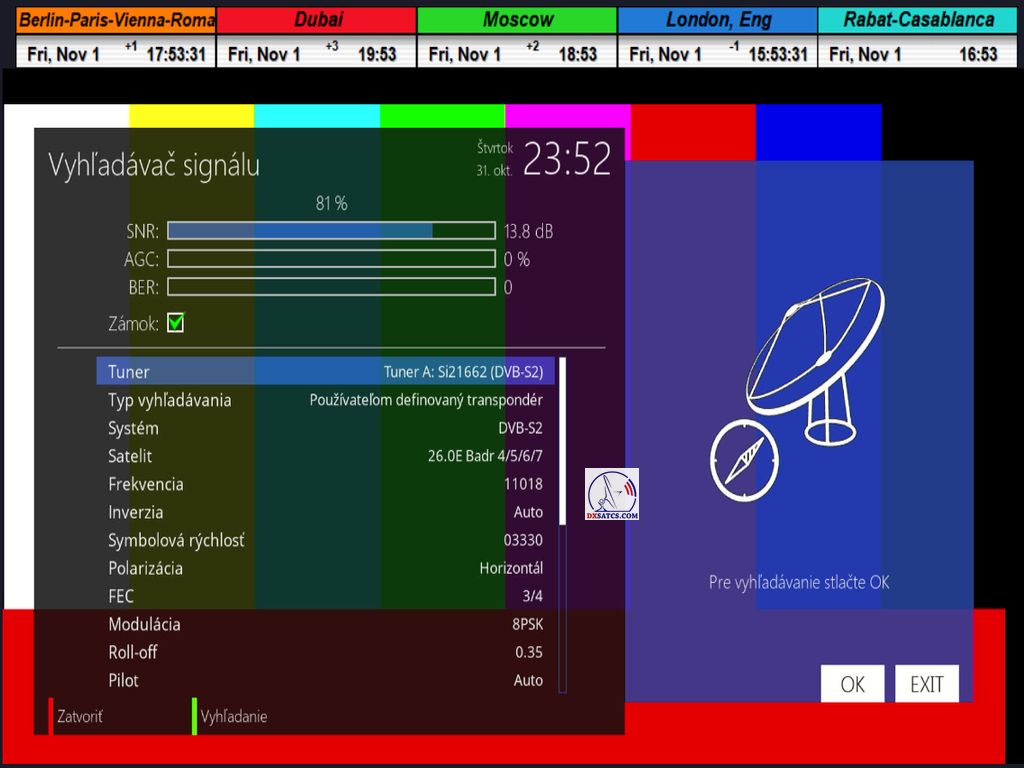1024x768 pixels.
Task: Select the Dubai world clock header
Action: 316,20
